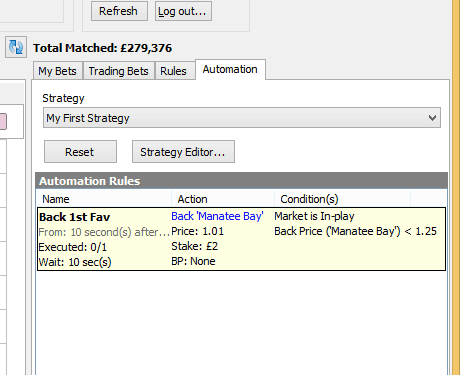Click My First Strategy combo box
The image size is (460, 375).
tap(242, 118)
